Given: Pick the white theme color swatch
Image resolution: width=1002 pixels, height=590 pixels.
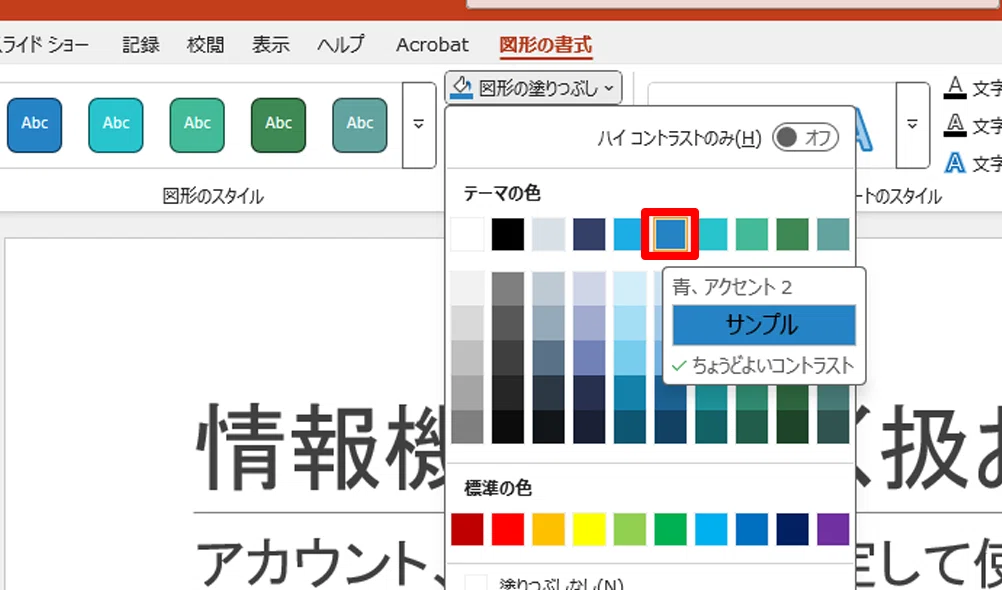Looking at the screenshot, I should (x=467, y=234).
